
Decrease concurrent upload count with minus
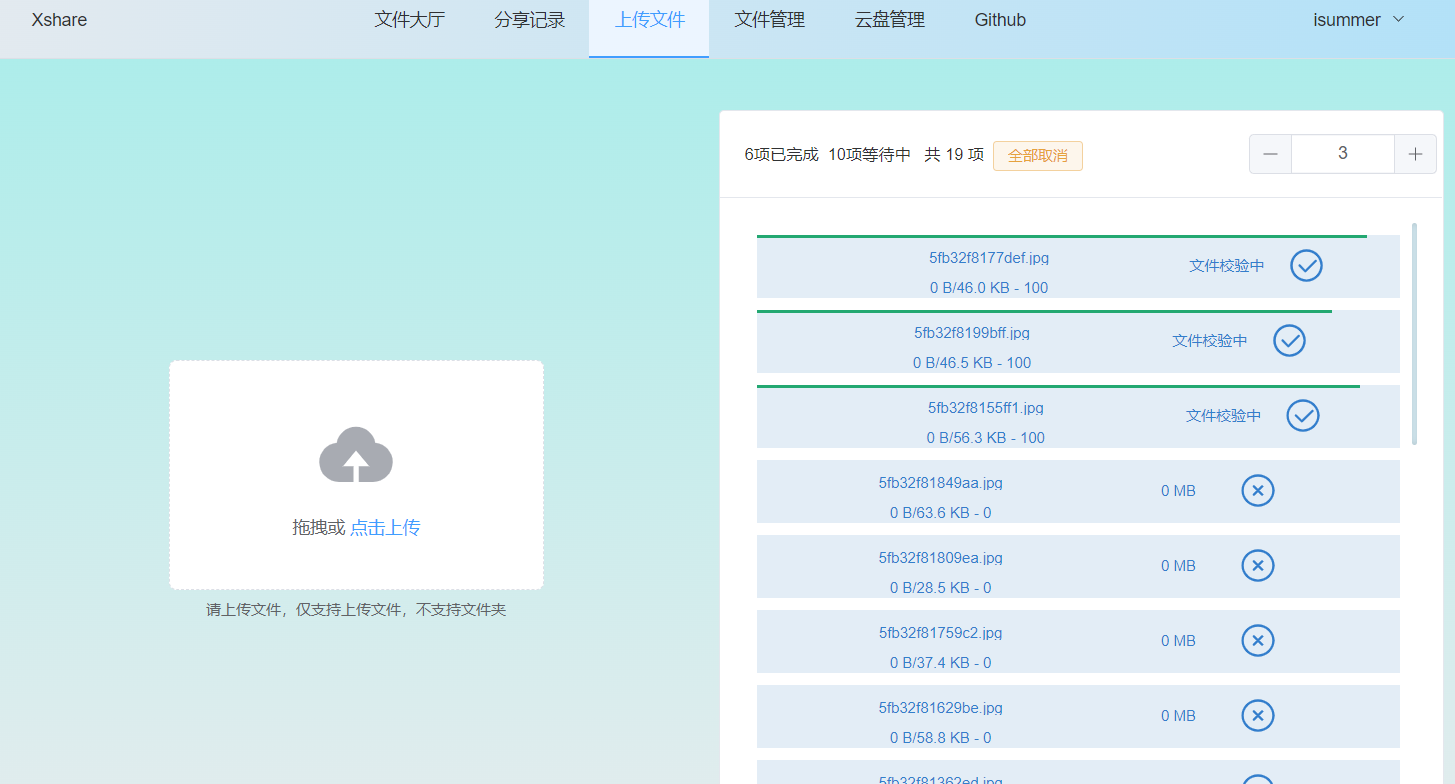click(x=1271, y=154)
